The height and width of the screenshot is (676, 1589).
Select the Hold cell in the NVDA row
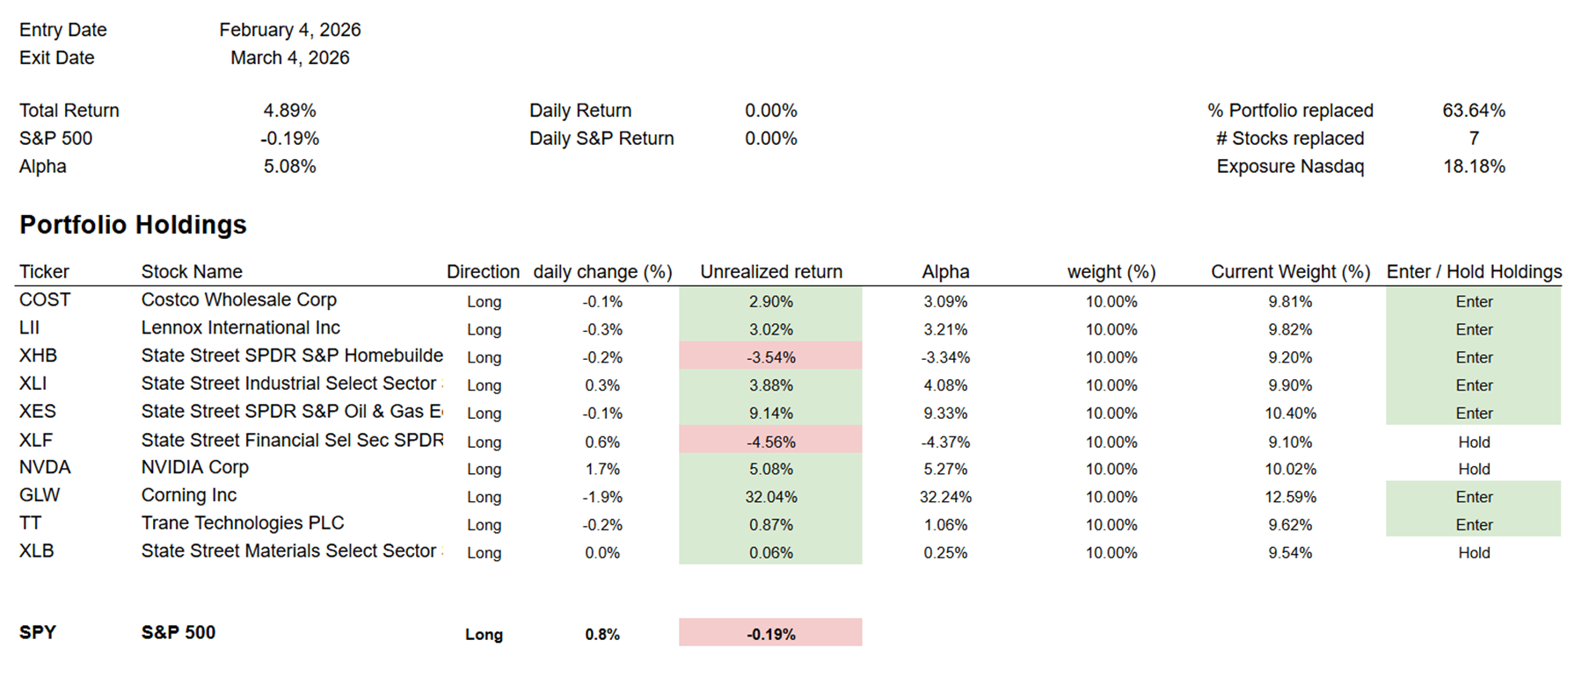pyautogui.click(x=1473, y=469)
